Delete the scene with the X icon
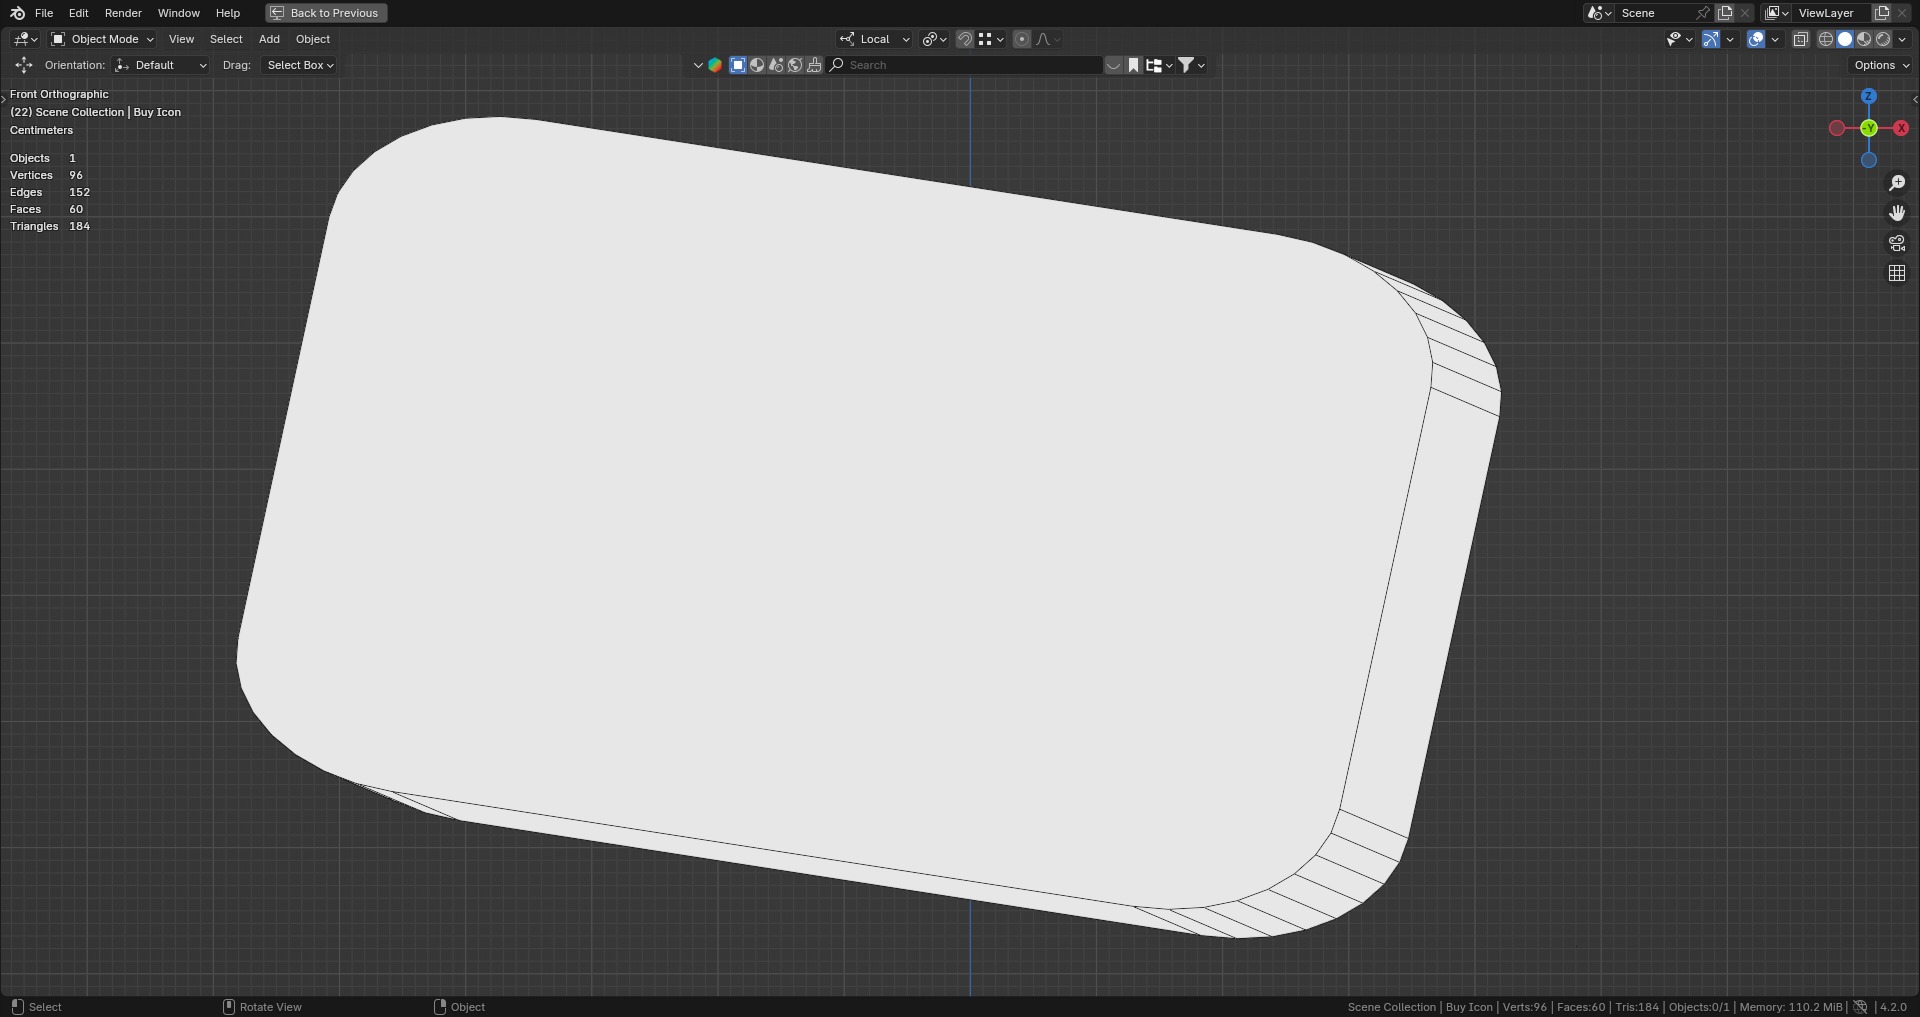The width and height of the screenshot is (1920, 1017). (1745, 13)
